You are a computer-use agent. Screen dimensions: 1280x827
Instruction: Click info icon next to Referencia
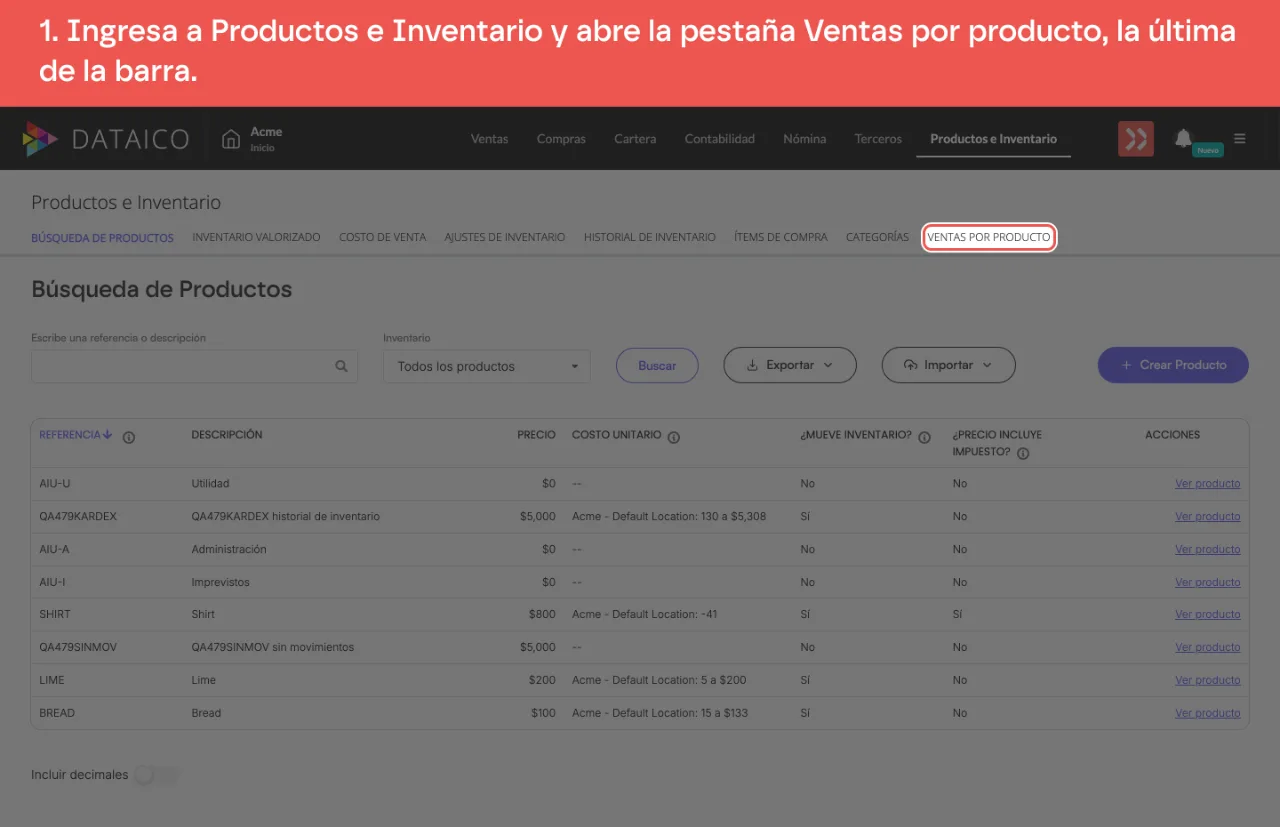[129, 437]
